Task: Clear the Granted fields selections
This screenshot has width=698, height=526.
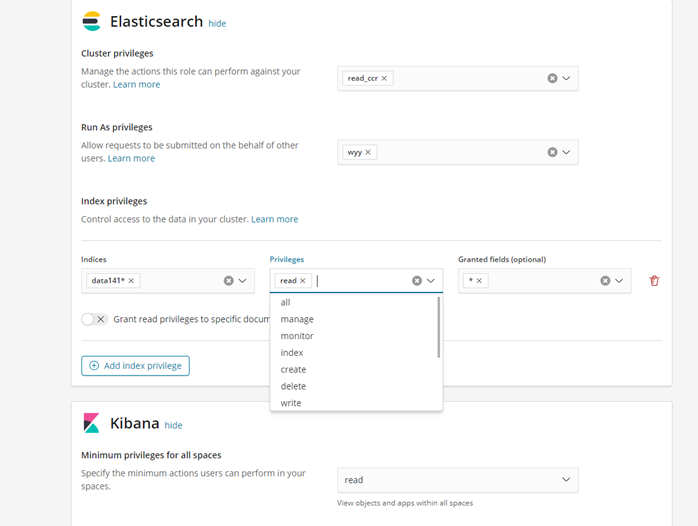Action: coord(605,280)
